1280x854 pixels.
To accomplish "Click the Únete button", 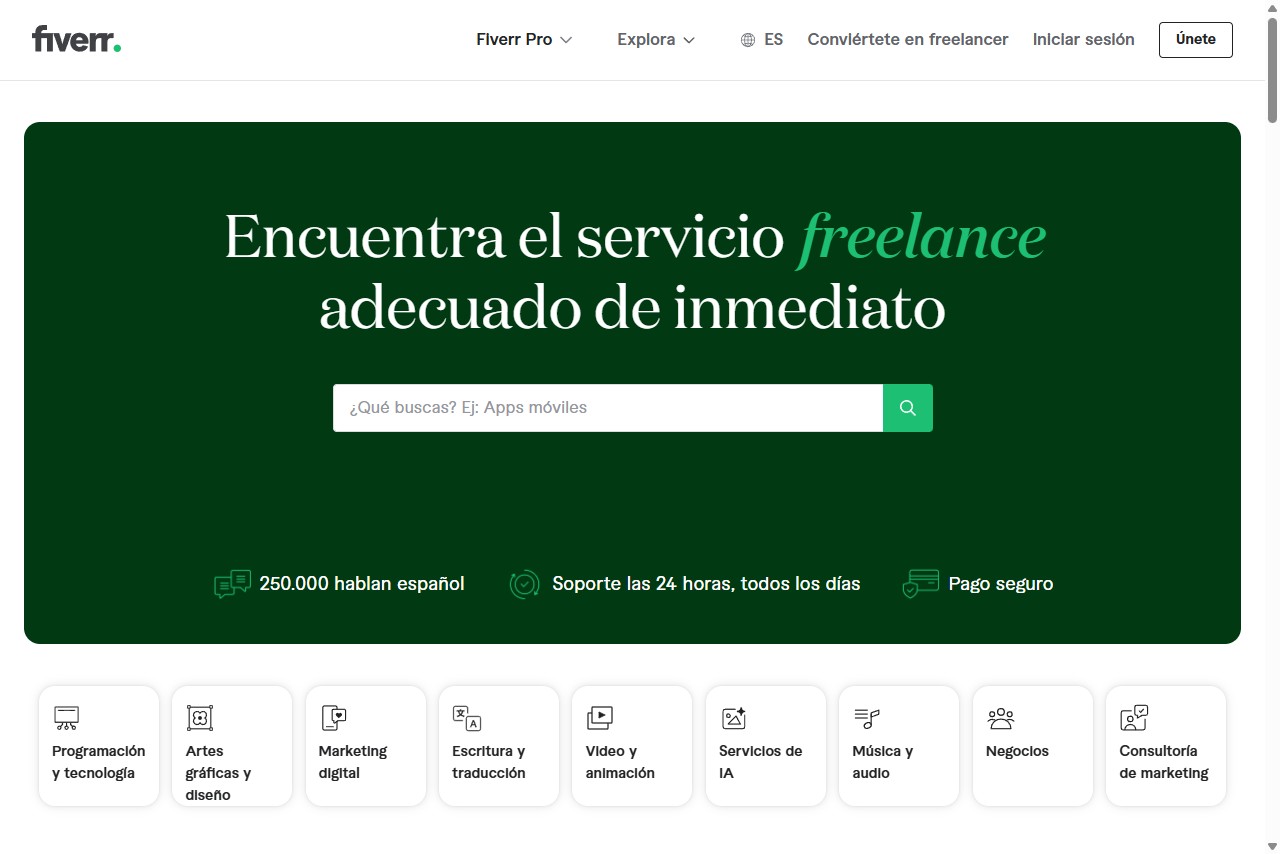I will click(x=1196, y=40).
